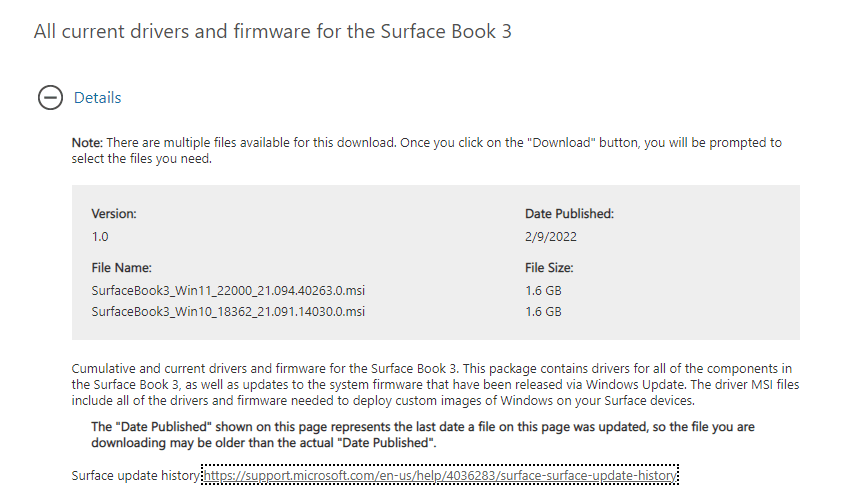Click the SurfaceBook3_Win11_22000 msi file name

tap(228, 290)
